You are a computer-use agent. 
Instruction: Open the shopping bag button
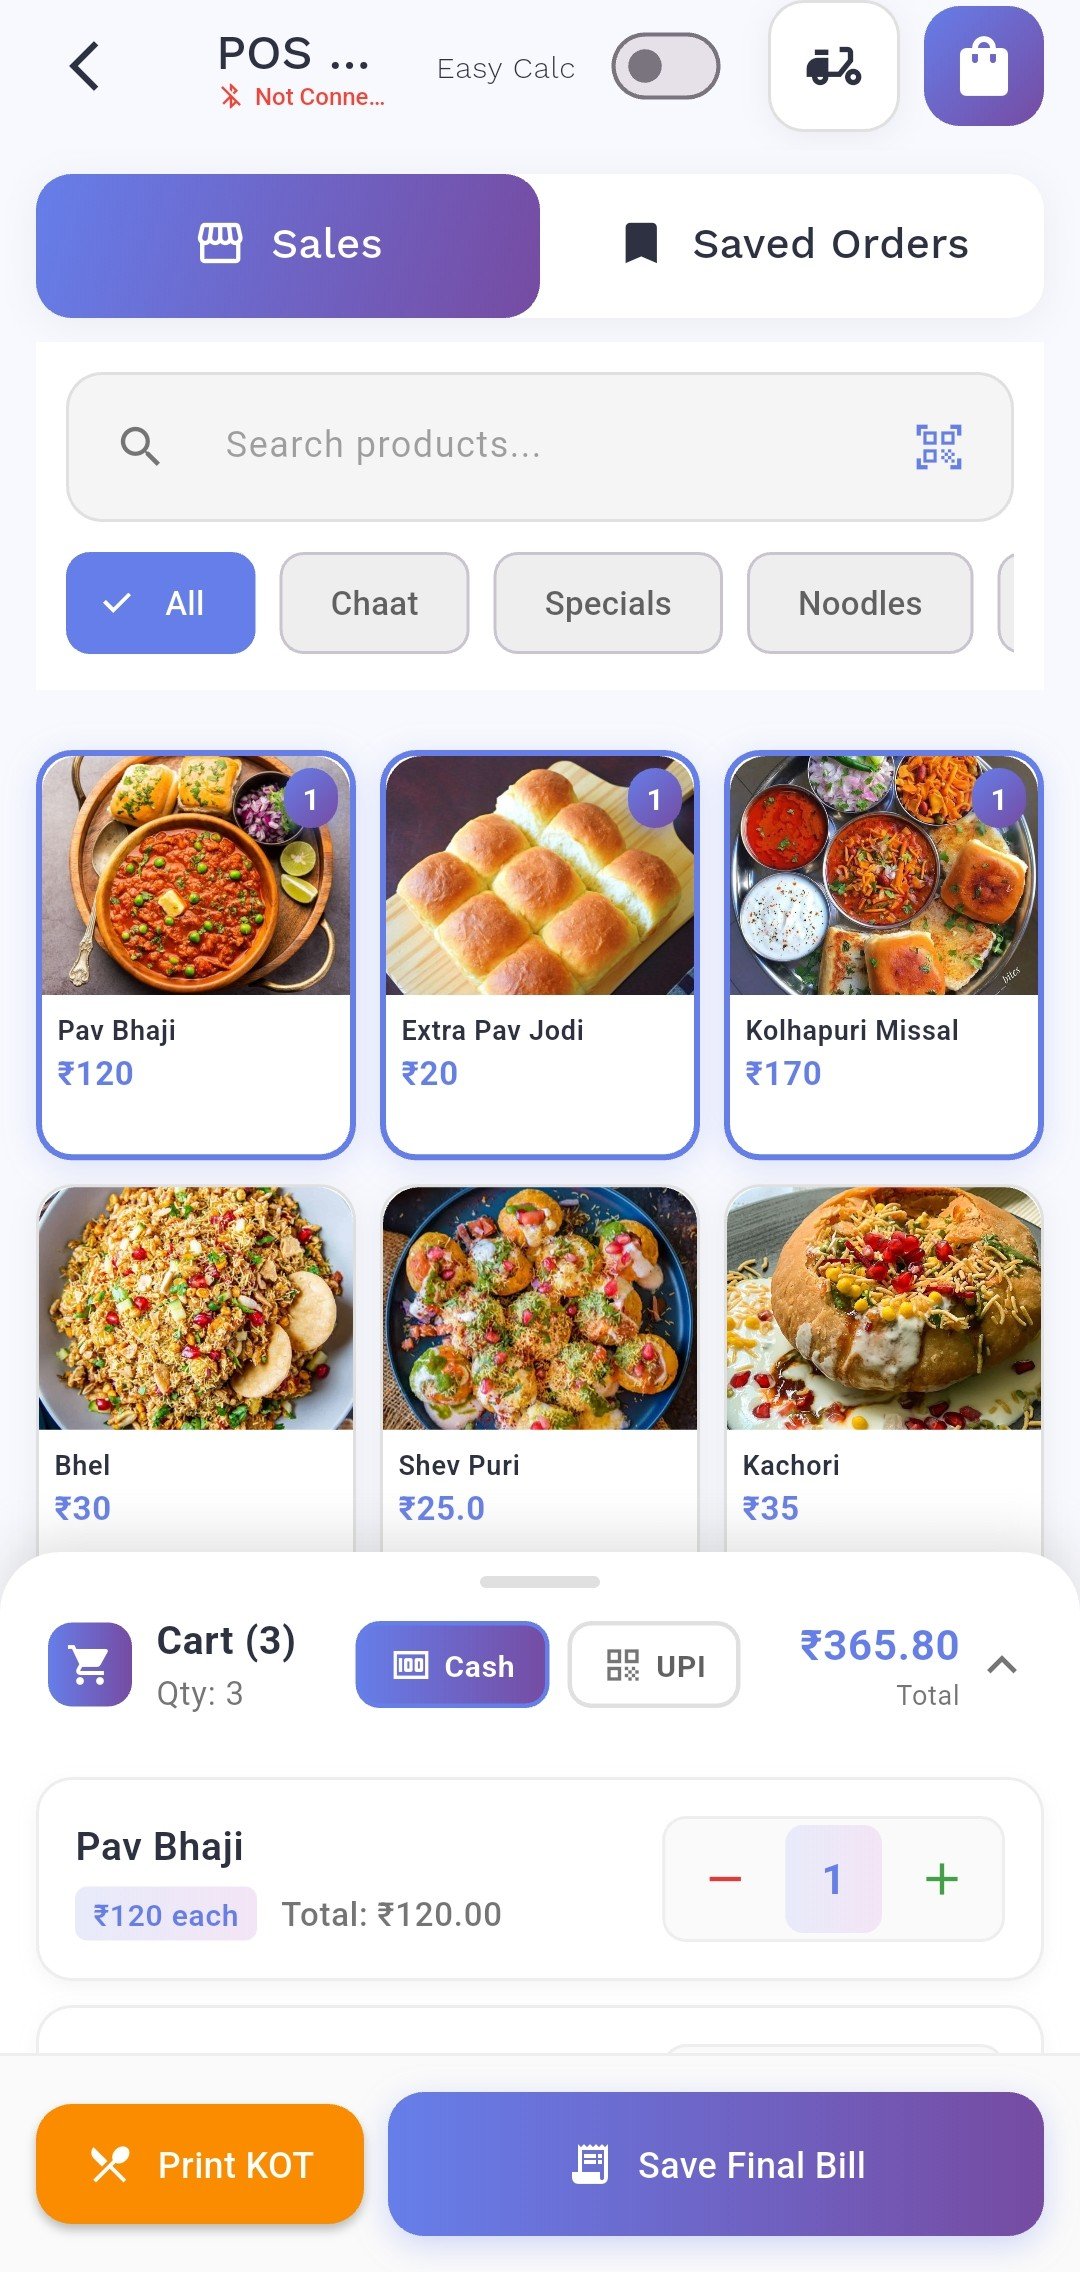[983, 67]
